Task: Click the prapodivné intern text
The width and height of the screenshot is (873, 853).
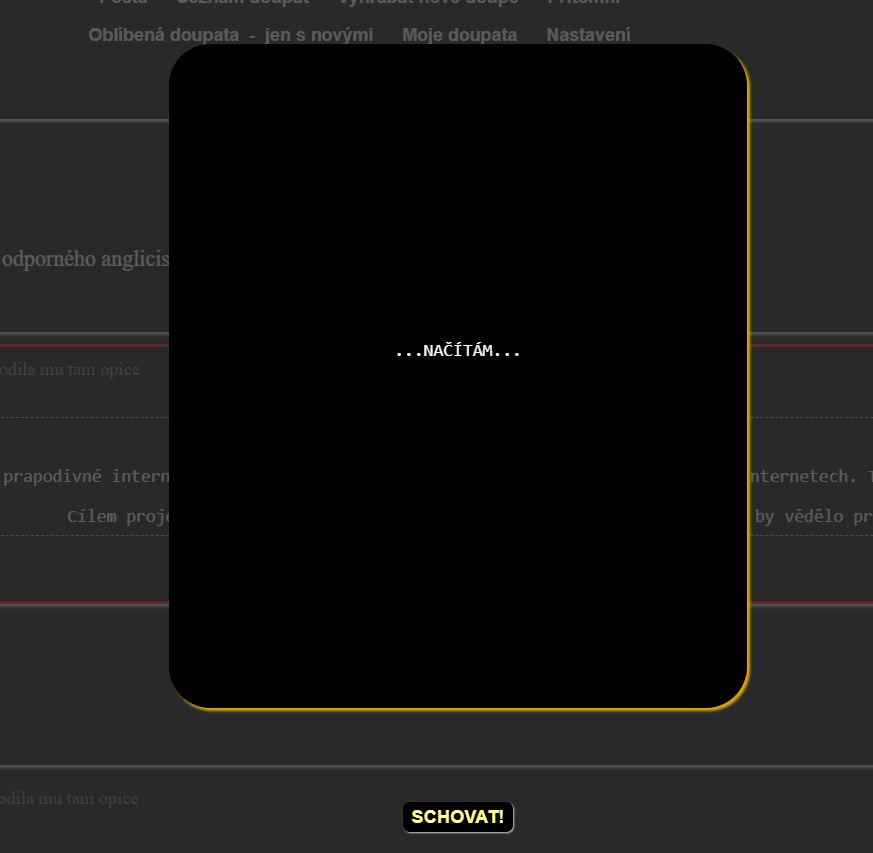Action: coord(86,476)
